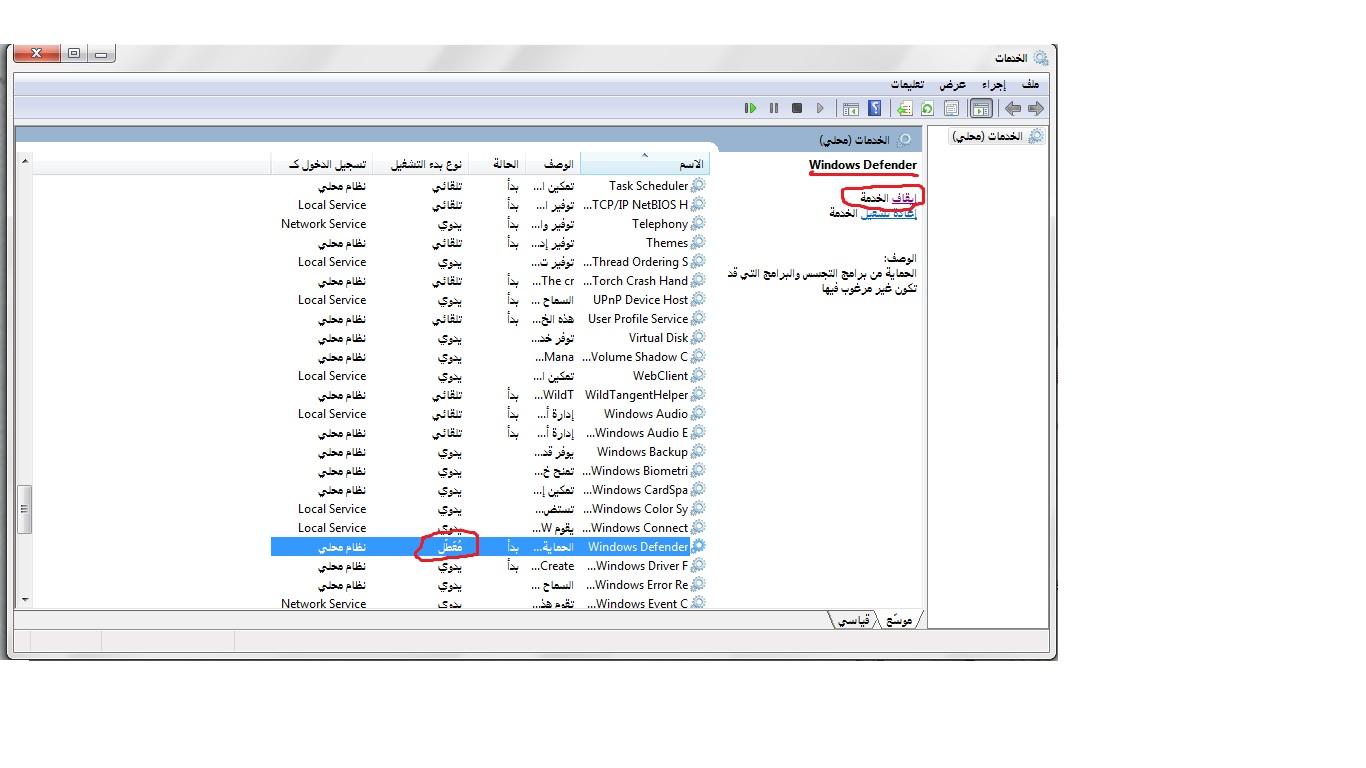1366x768 pixels.
Task: Click the Pause Service toolbar icon
Action: (774, 108)
